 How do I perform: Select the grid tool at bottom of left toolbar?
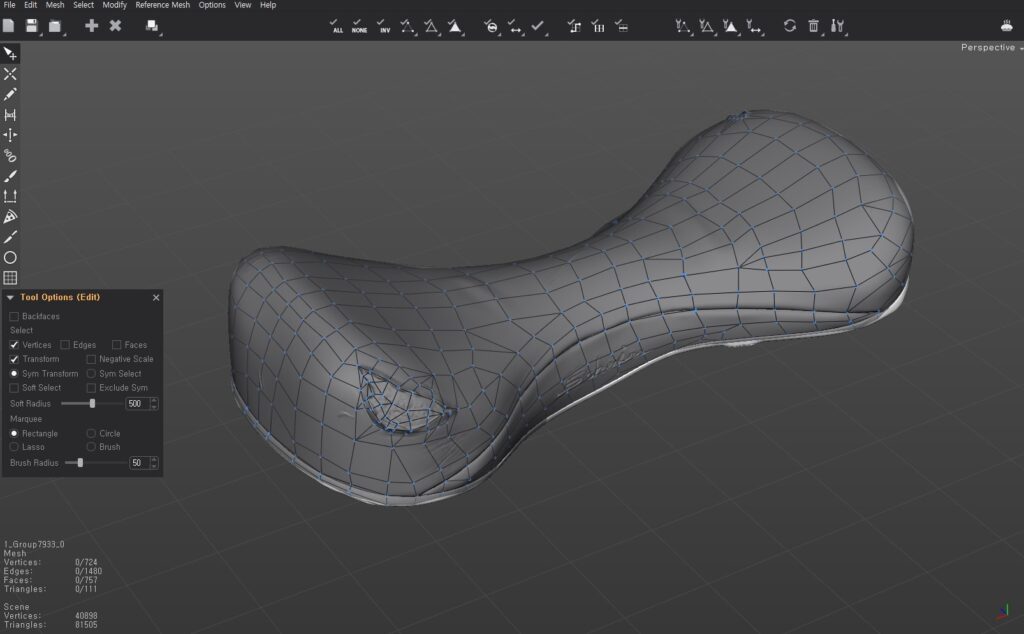[x=10, y=278]
